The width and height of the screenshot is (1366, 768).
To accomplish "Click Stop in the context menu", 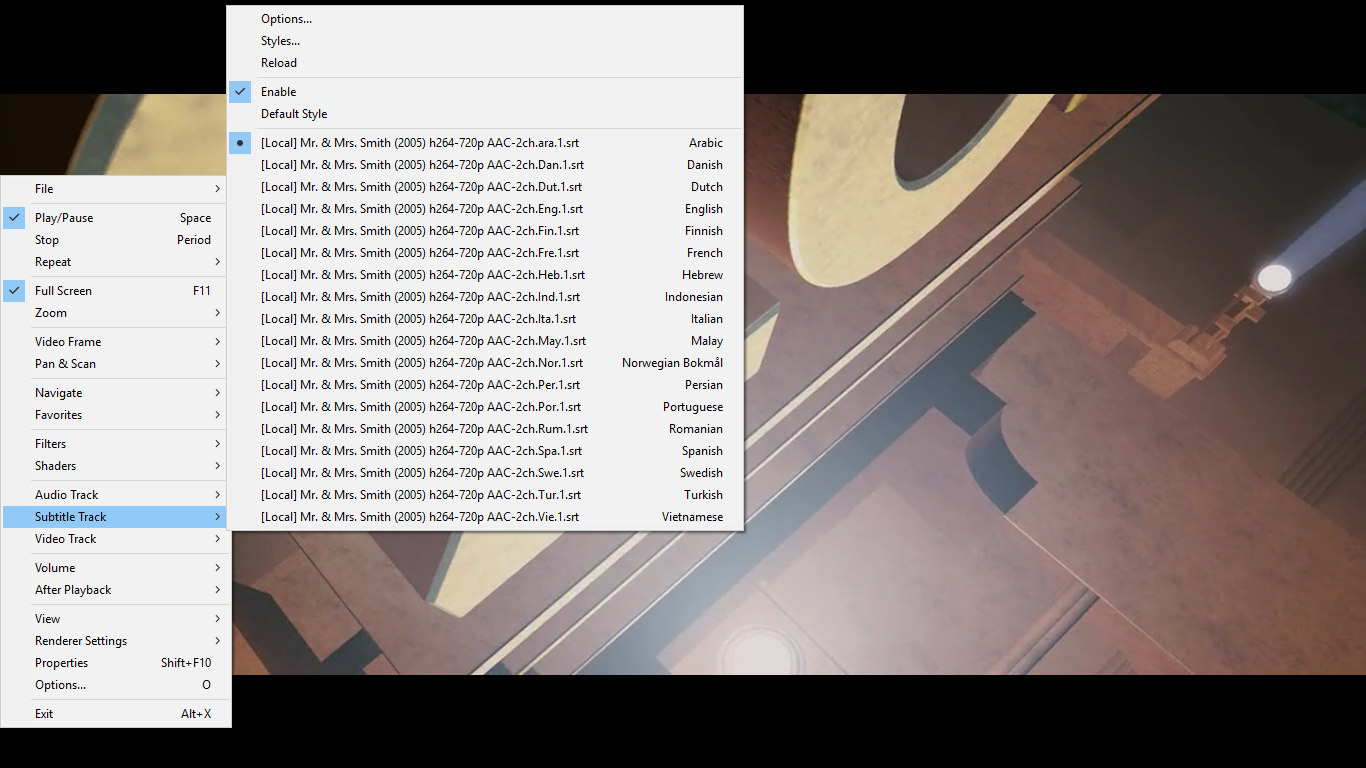I will coord(115,240).
